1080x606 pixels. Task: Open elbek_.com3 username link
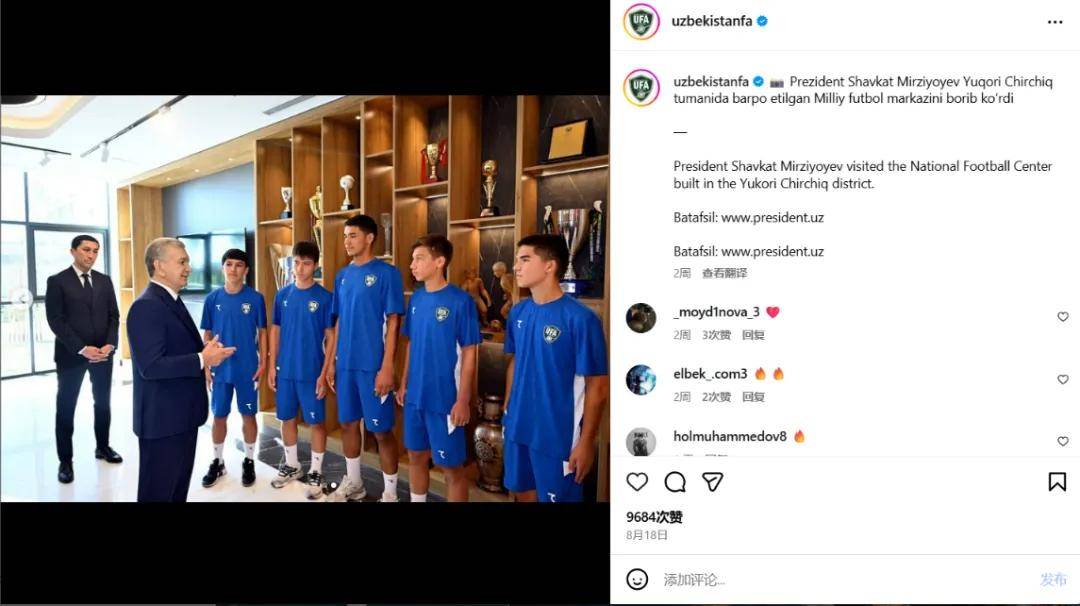pyautogui.click(x=710, y=374)
